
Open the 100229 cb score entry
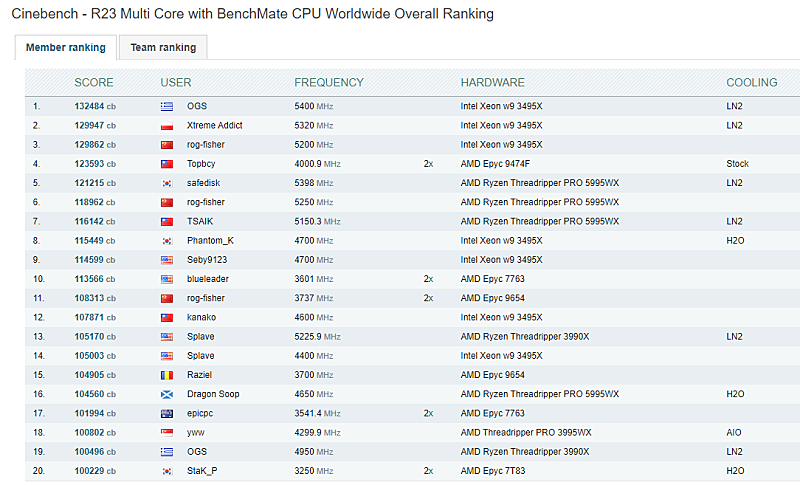95,471
